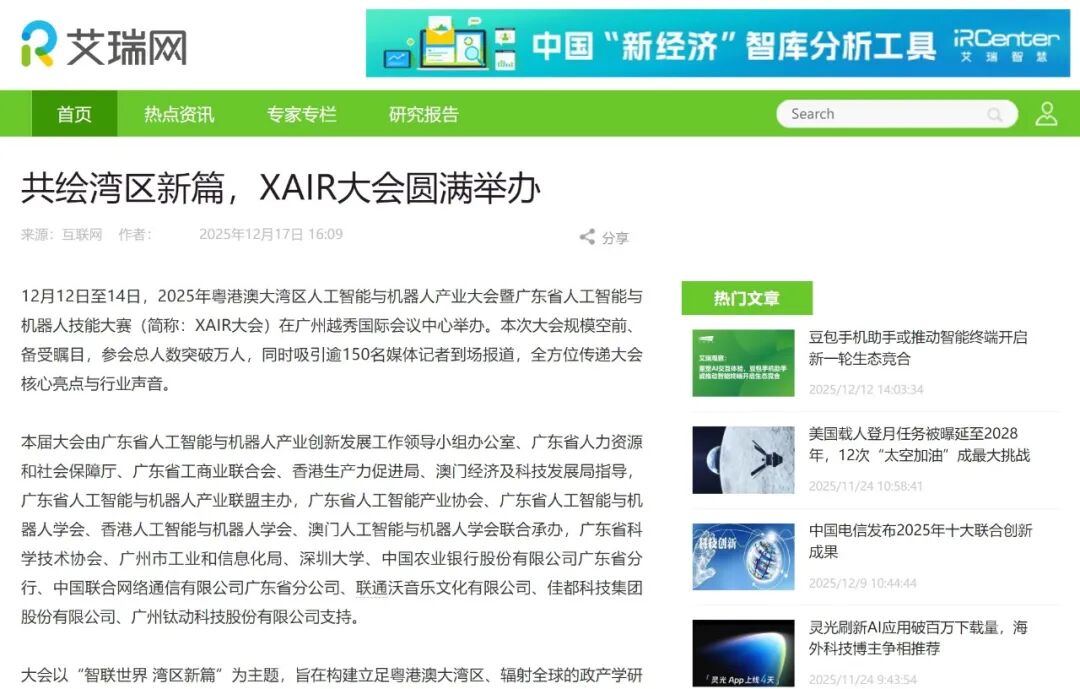Click the search magnifier icon

tap(995, 114)
